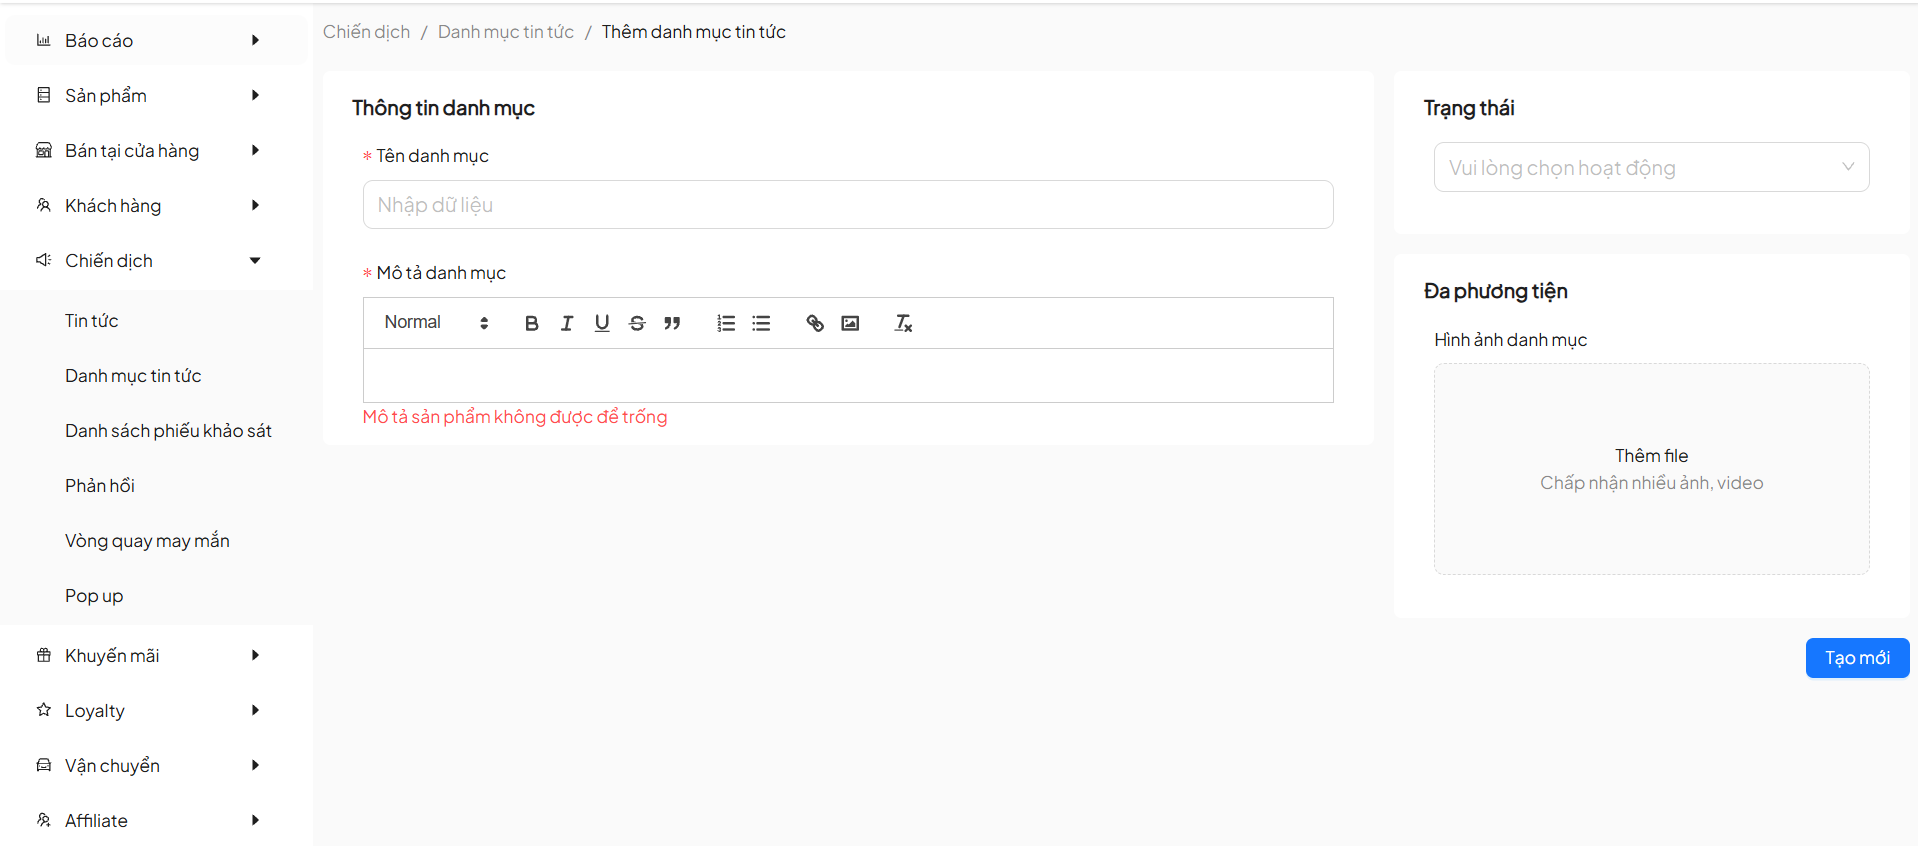Viewport: 1918px width, 846px height.
Task: Create a bulleted list
Action: pyautogui.click(x=761, y=323)
